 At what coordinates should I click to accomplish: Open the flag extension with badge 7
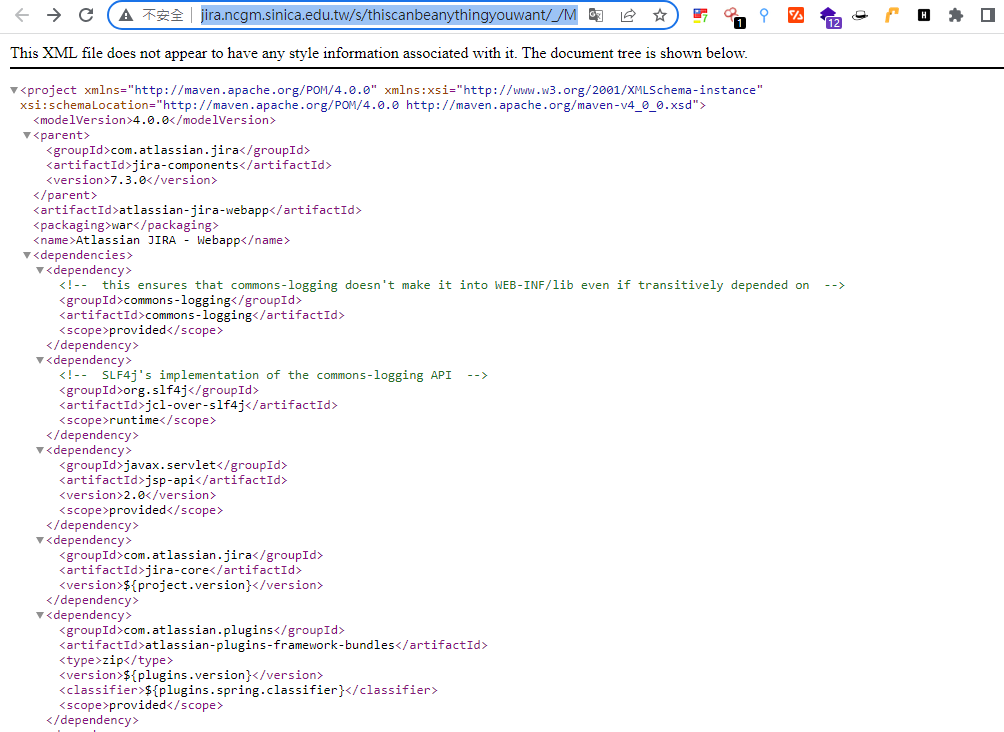tap(700, 15)
